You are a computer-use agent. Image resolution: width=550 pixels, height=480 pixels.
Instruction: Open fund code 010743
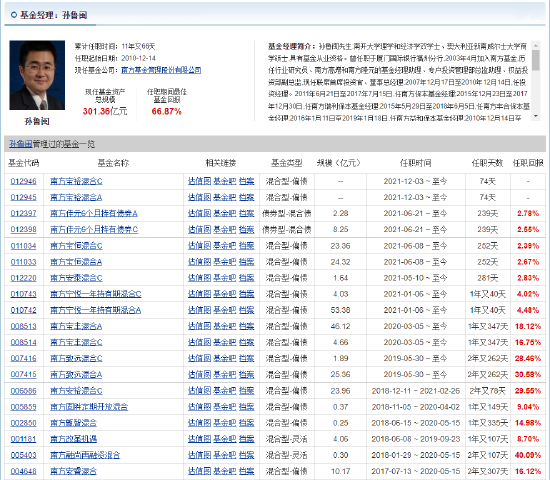pyautogui.click(x=24, y=294)
